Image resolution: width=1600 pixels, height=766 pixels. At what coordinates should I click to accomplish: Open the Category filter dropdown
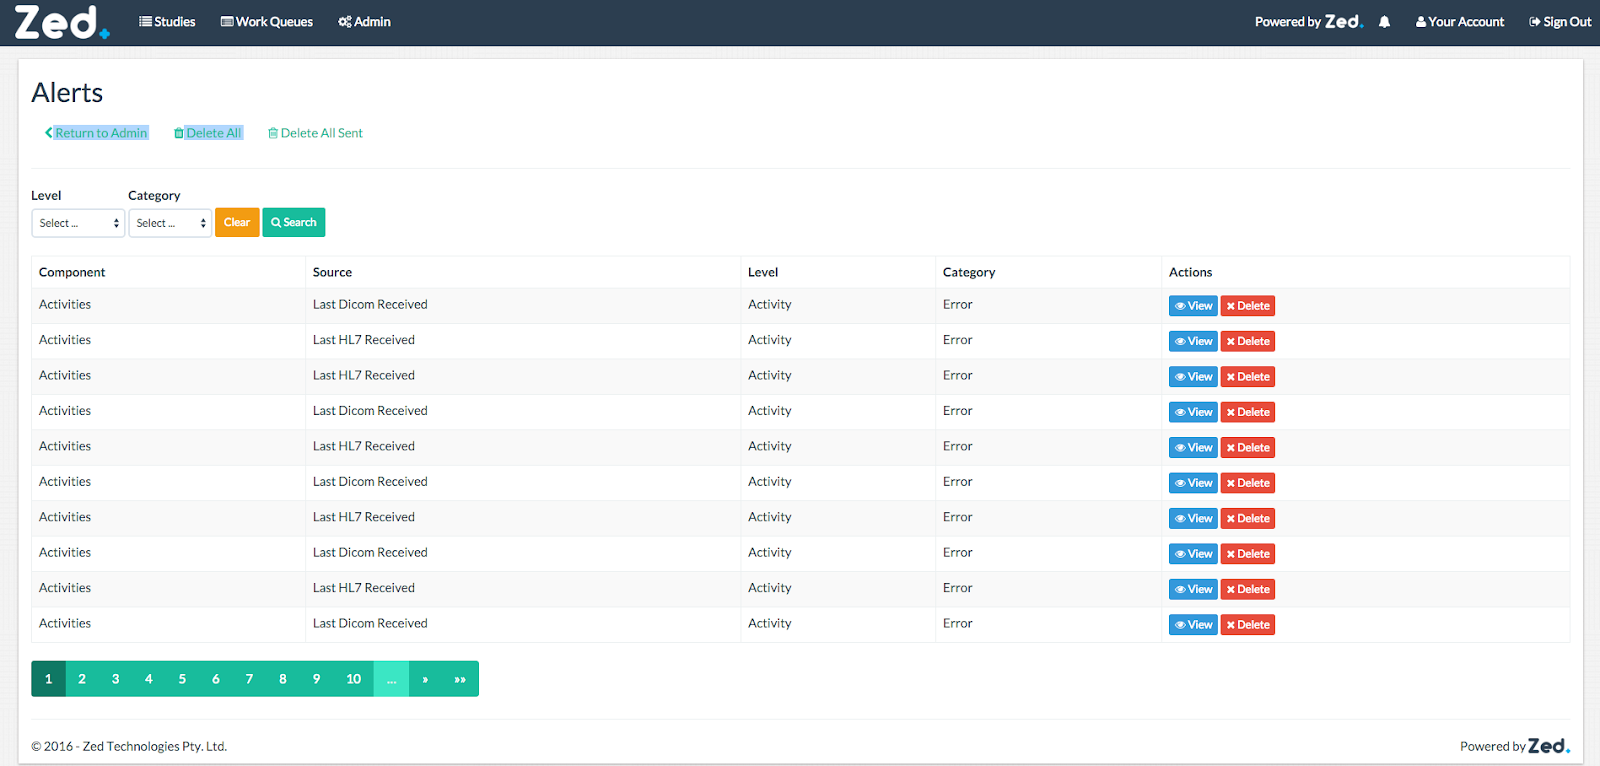tap(170, 223)
